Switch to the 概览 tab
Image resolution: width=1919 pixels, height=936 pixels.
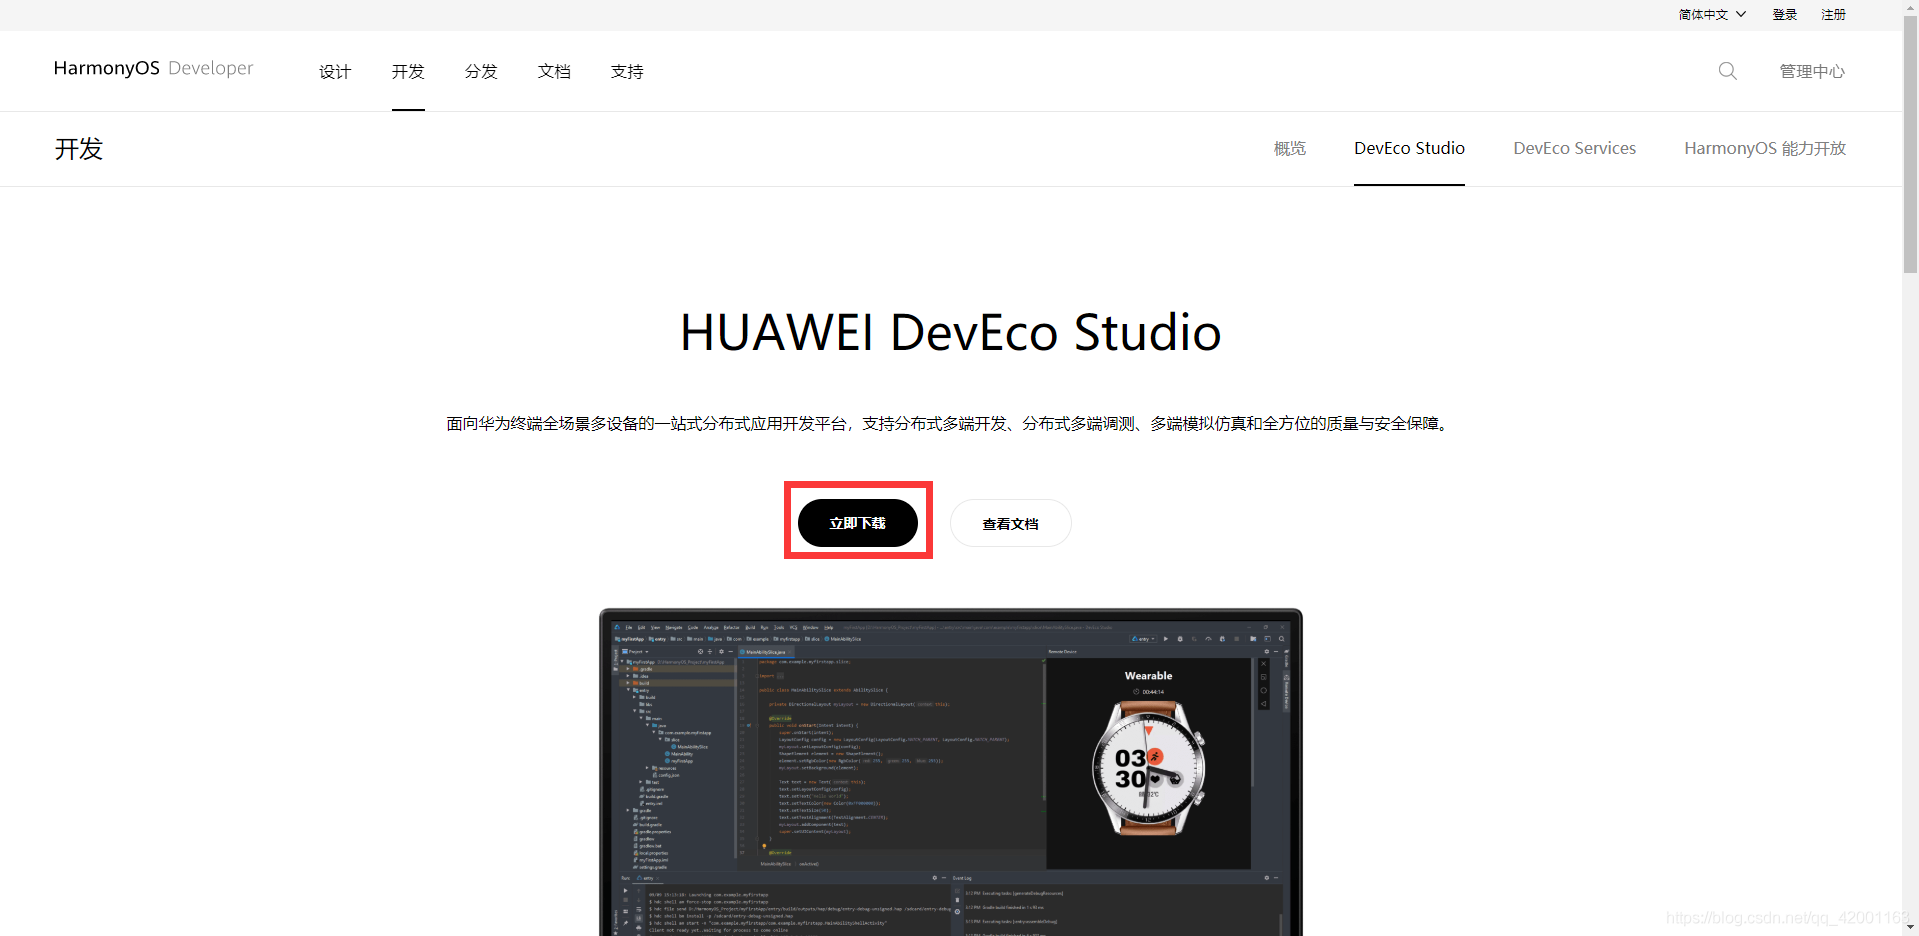1290,148
